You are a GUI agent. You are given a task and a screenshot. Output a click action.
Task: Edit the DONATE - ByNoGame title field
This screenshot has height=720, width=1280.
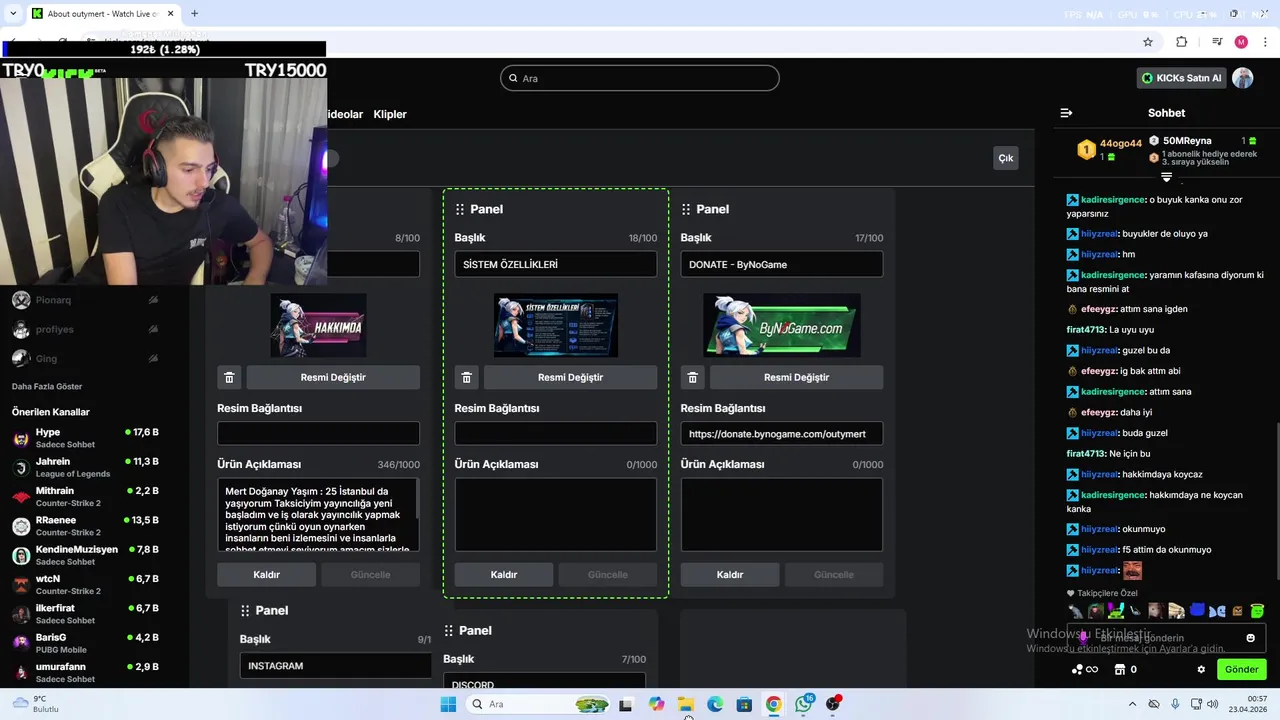point(782,264)
